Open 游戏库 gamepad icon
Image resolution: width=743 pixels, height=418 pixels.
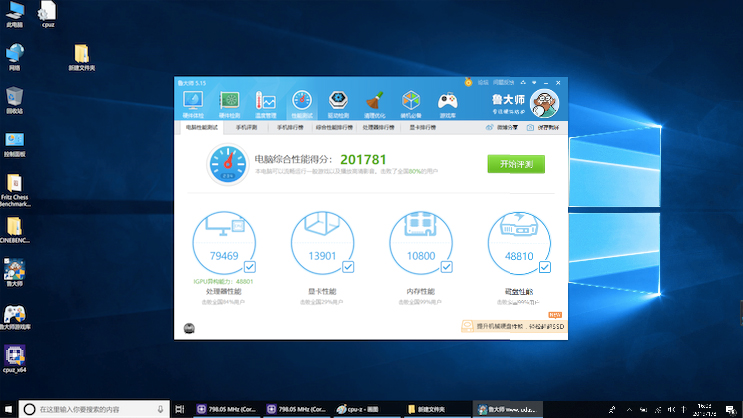click(447, 104)
